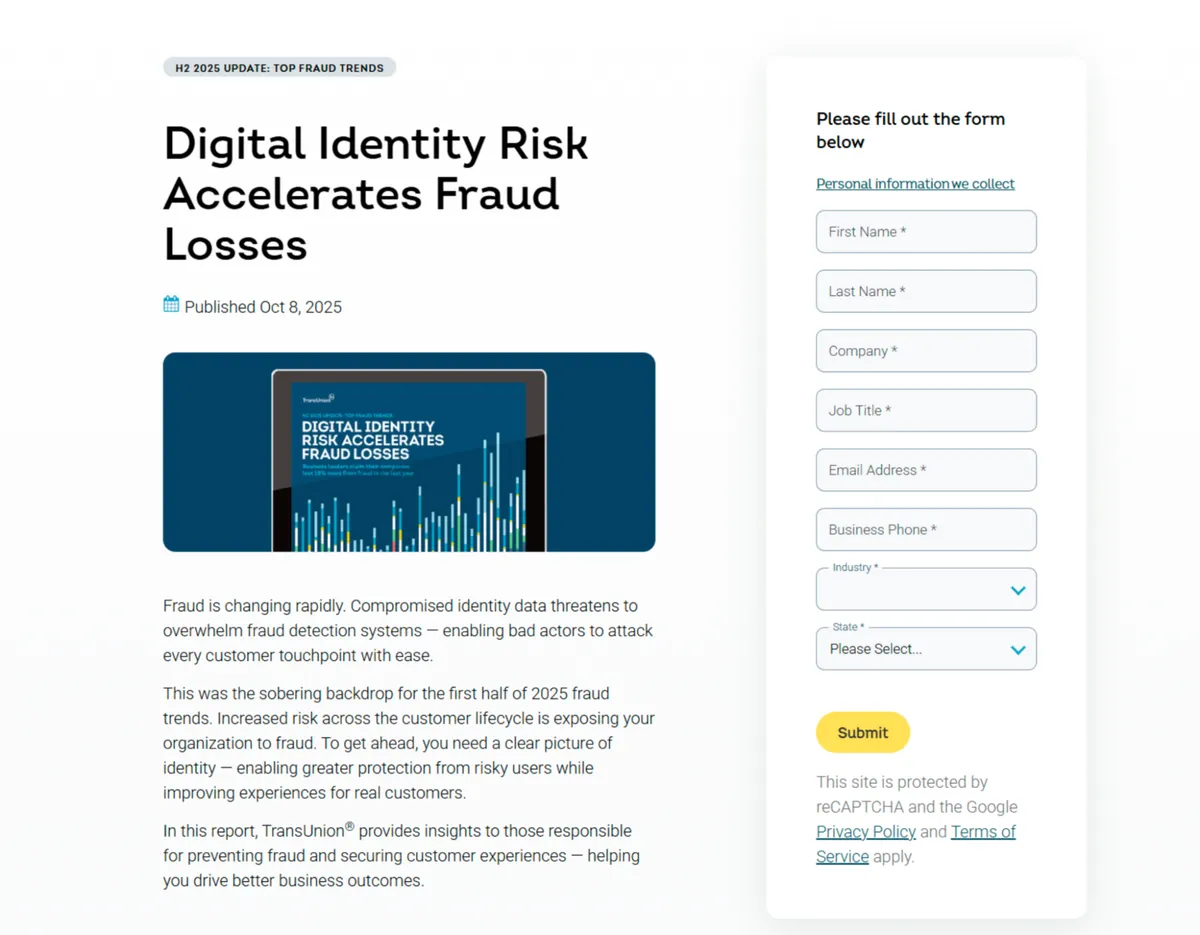Click the Industry dropdown chevron
The image size is (1200, 935).
coord(1019,589)
